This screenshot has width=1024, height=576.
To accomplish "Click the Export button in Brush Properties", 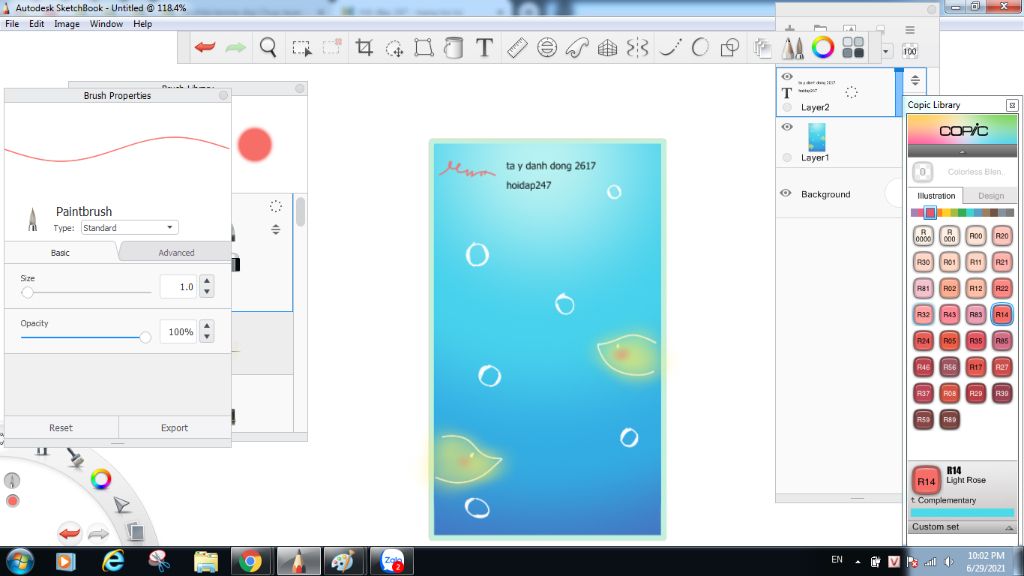I will click(x=174, y=428).
